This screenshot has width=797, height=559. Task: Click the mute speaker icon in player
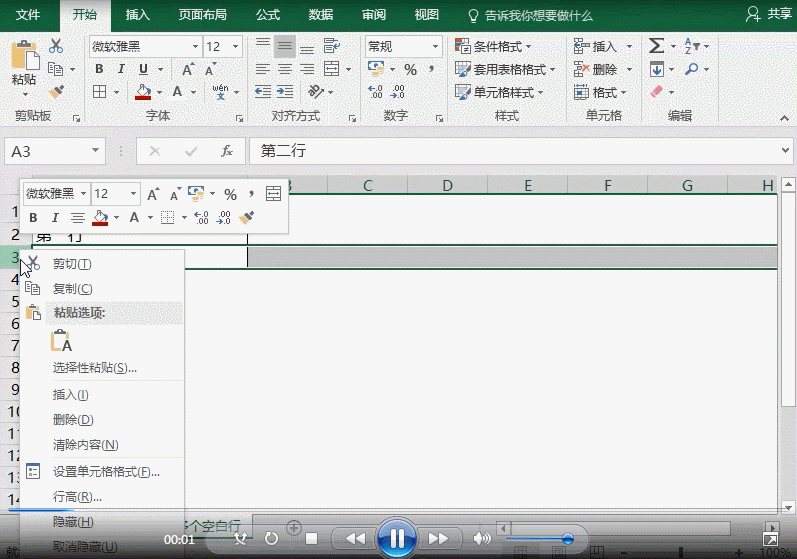tap(482, 538)
